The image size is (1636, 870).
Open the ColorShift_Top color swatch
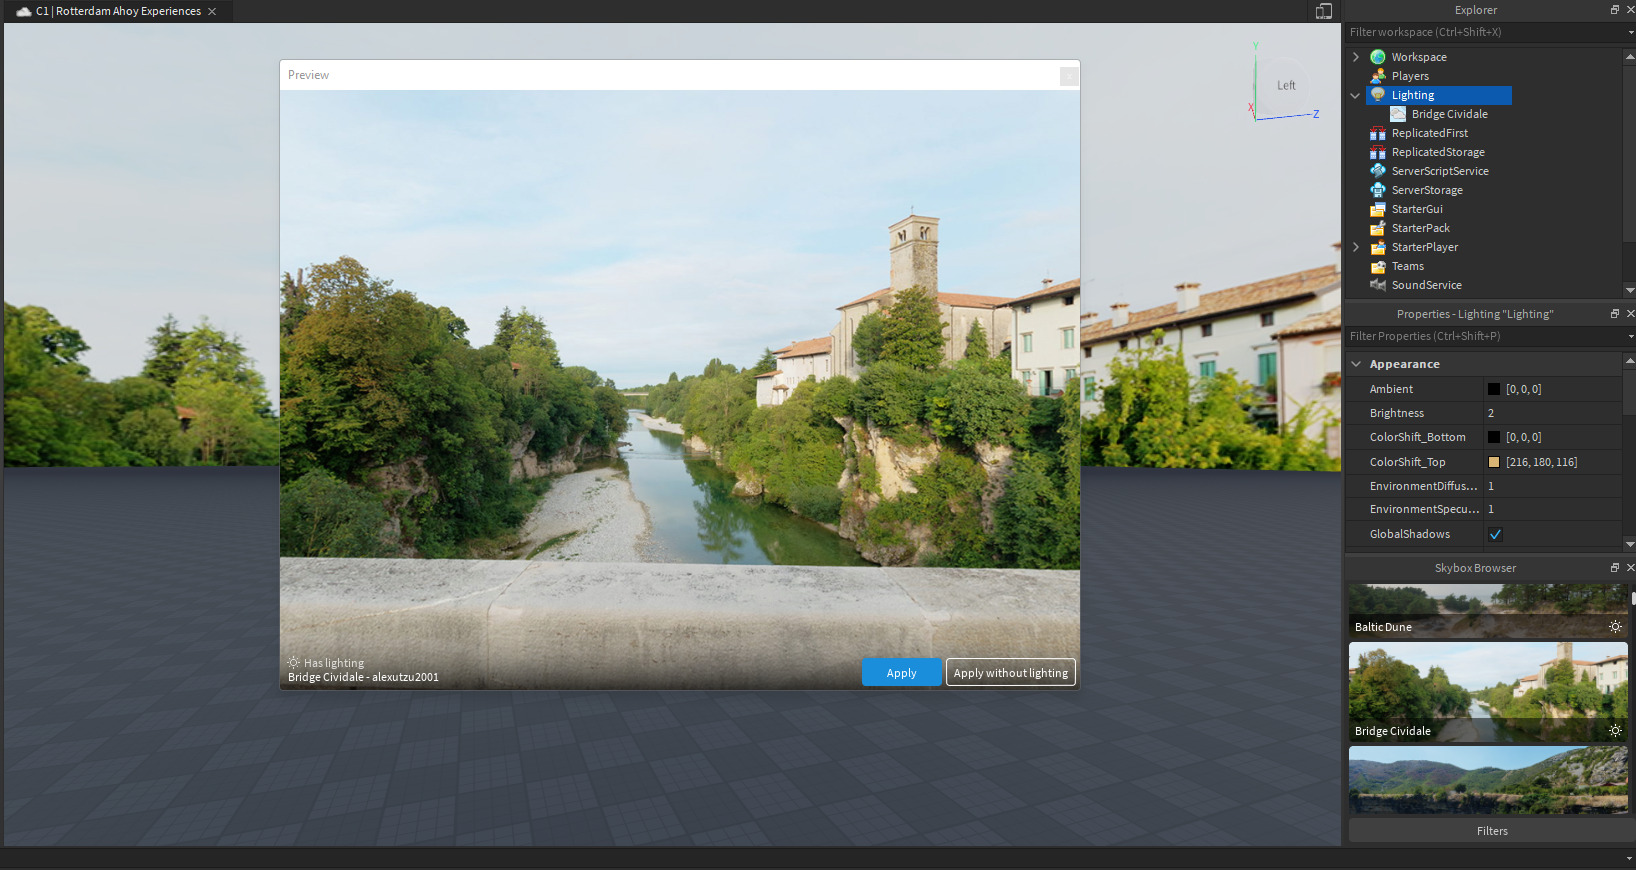[1494, 462]
